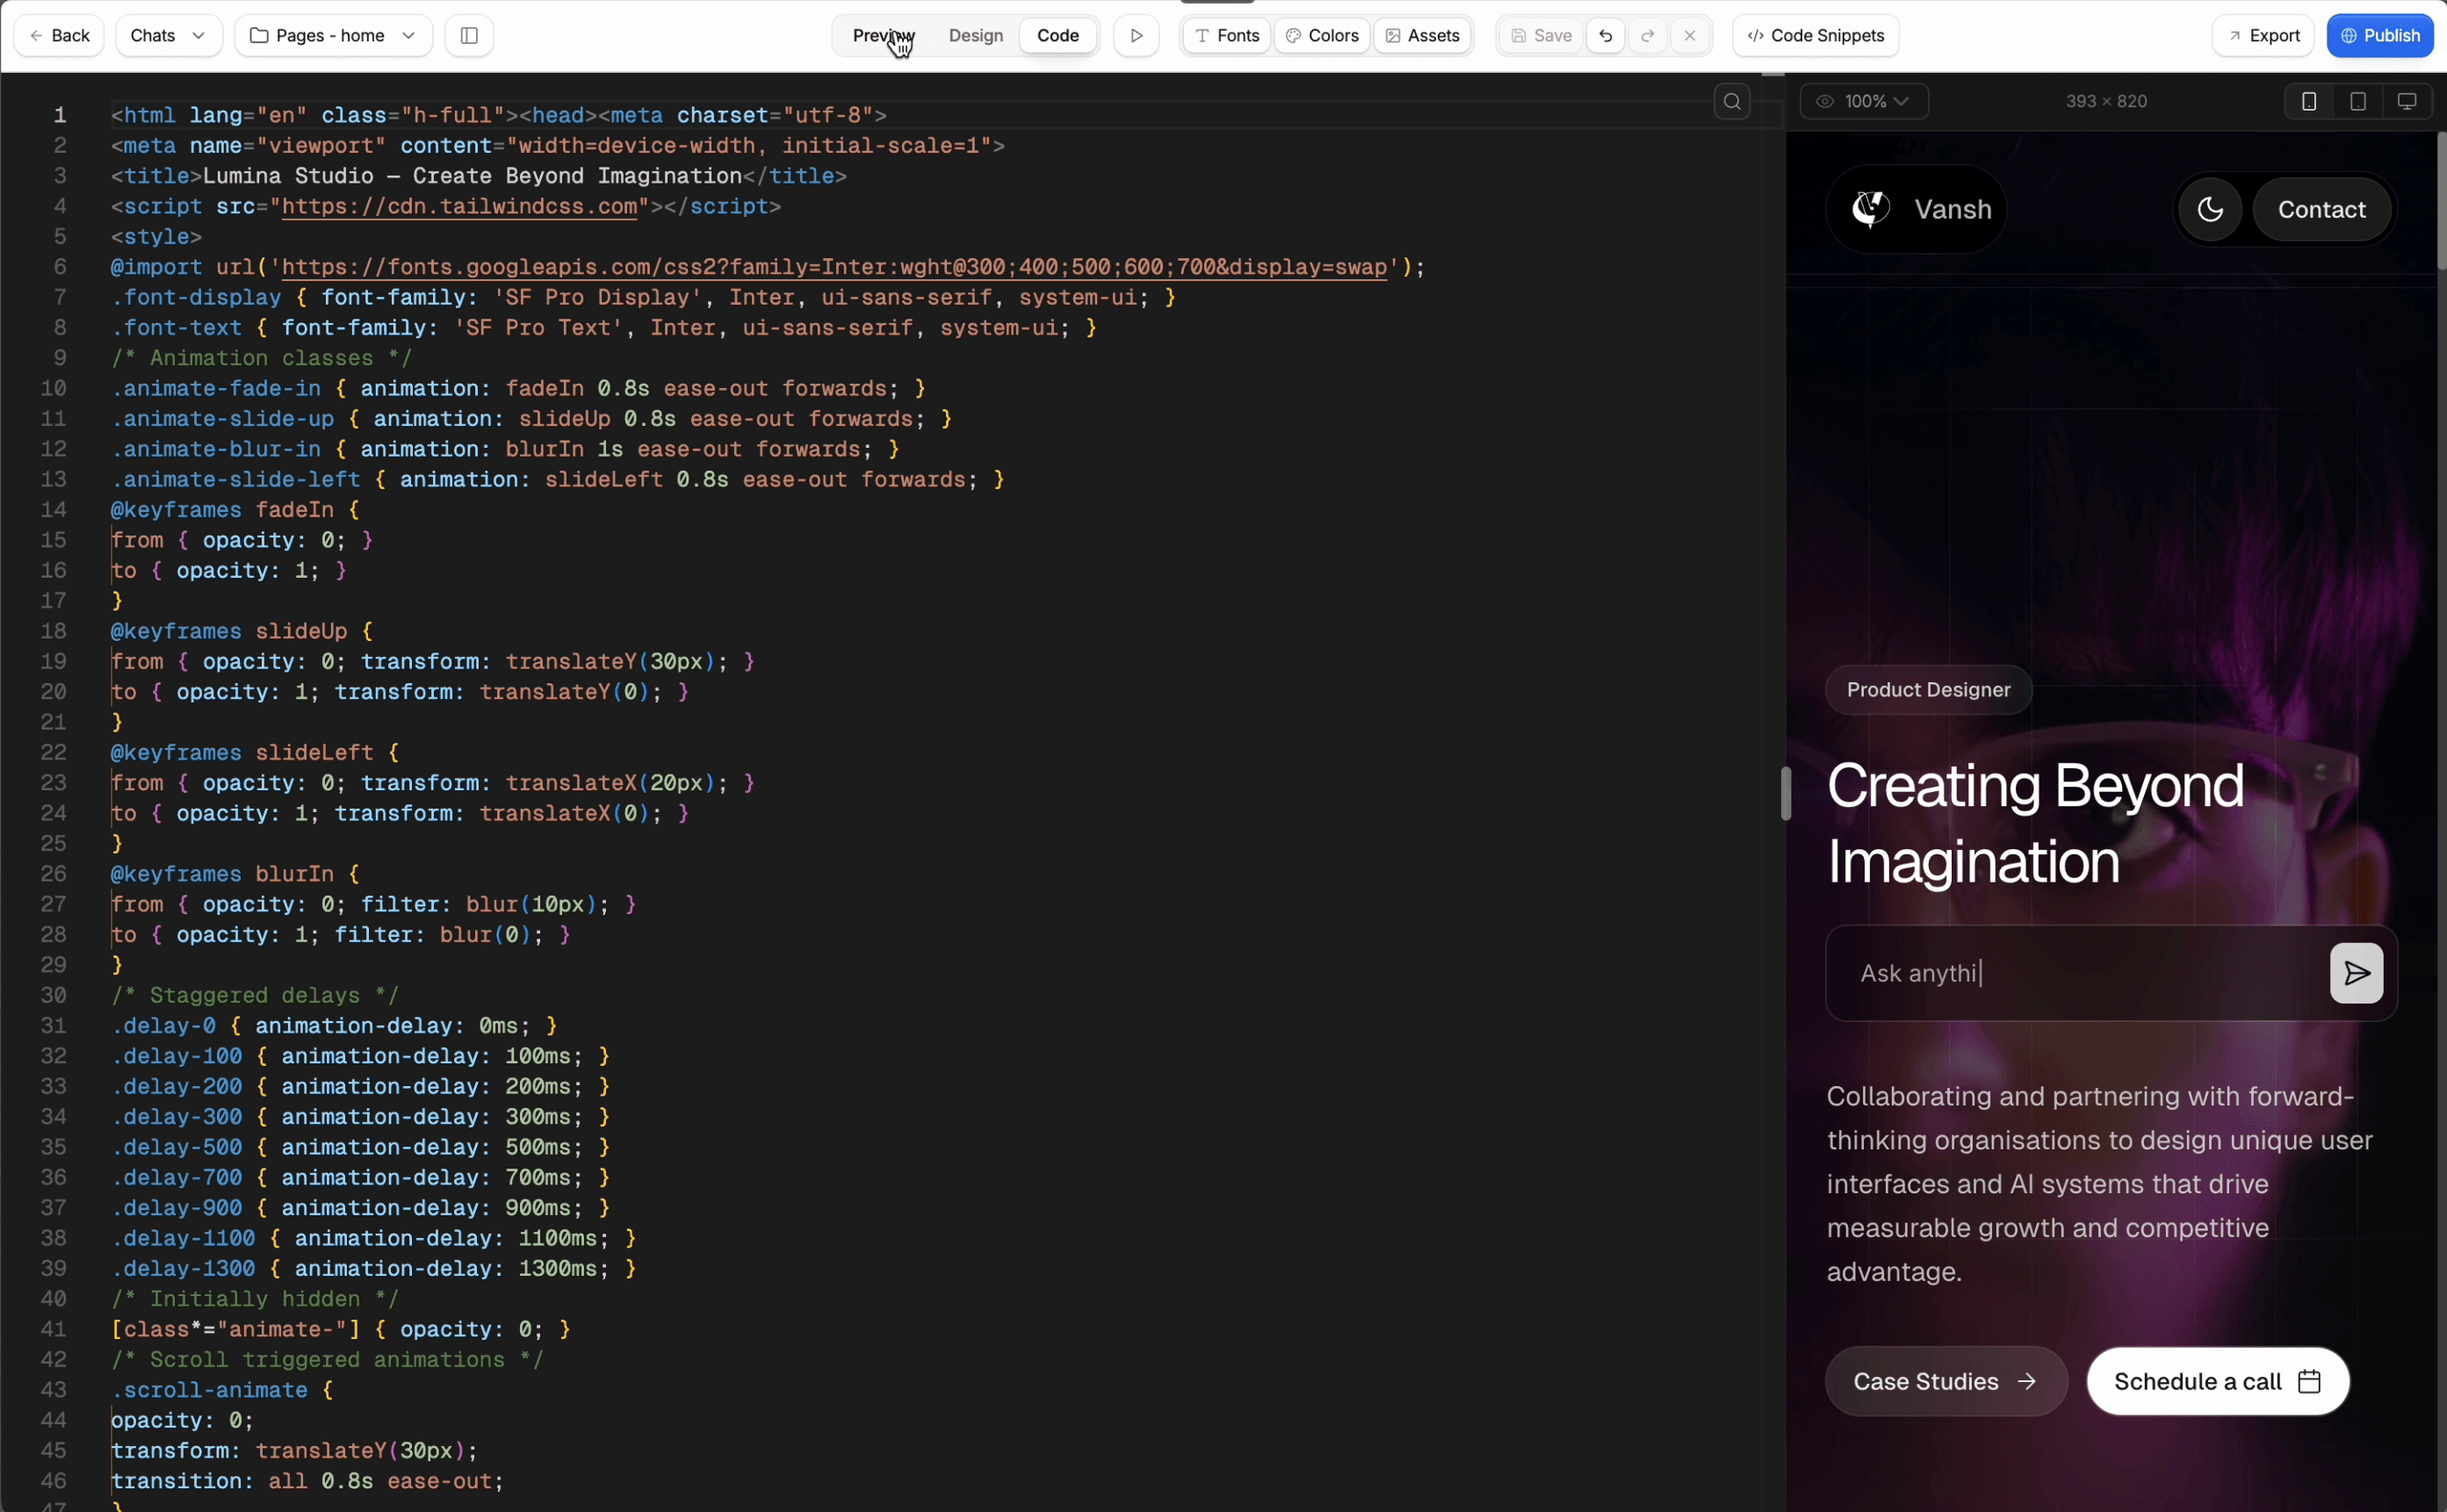The width and height of the screenshot is (2447, 1512).
Task: Toggle the sidebar panel layout icon
Action: pos(469,36)
